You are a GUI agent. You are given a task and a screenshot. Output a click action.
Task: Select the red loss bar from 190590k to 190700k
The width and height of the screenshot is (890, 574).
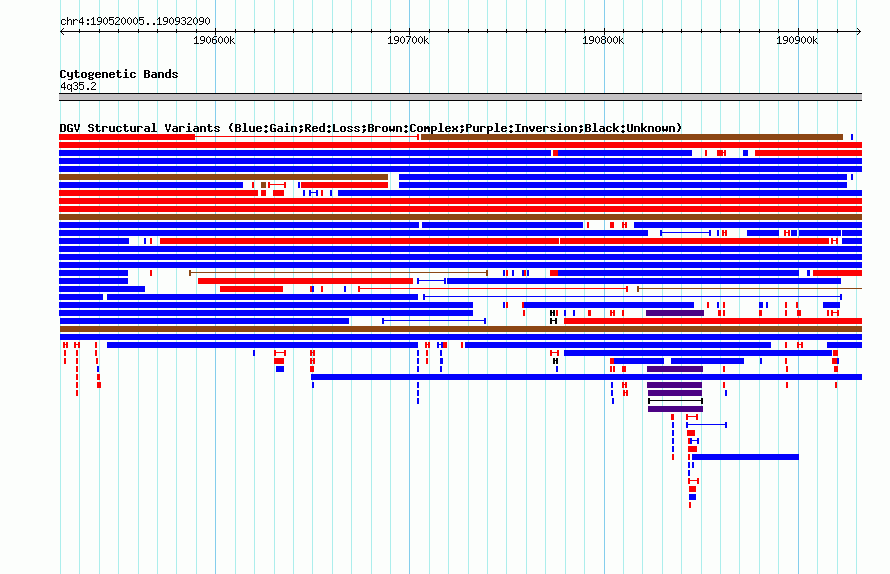pos(305,281)
